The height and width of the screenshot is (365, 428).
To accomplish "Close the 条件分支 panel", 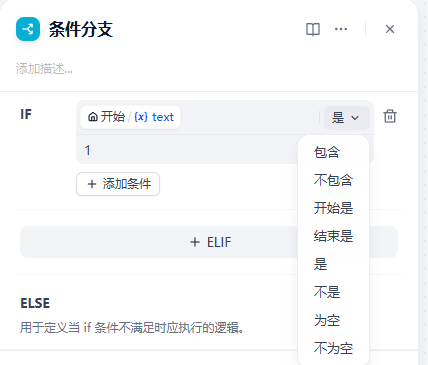I will (390, 29).
